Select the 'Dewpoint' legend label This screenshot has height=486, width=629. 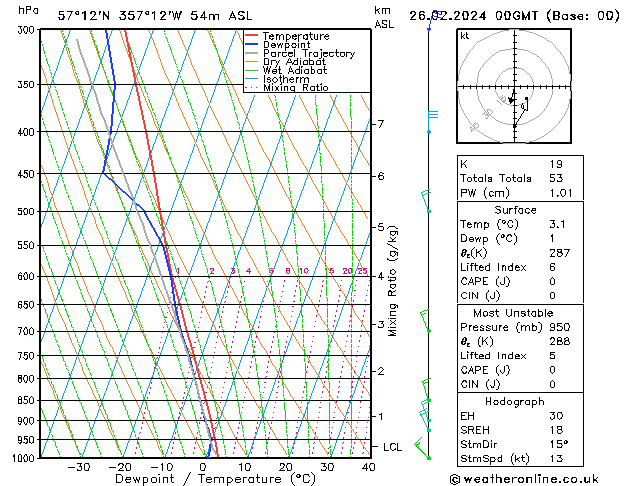[x=286, y=45]
